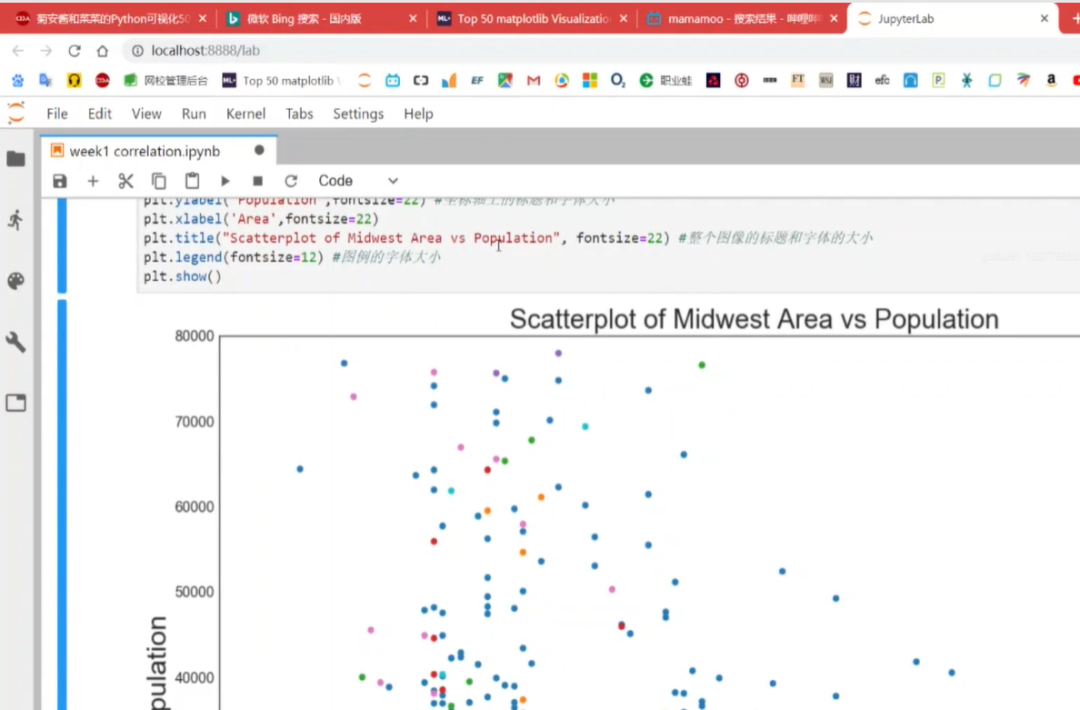Reload the page with the refresh icon

click(x=74, y=50)
